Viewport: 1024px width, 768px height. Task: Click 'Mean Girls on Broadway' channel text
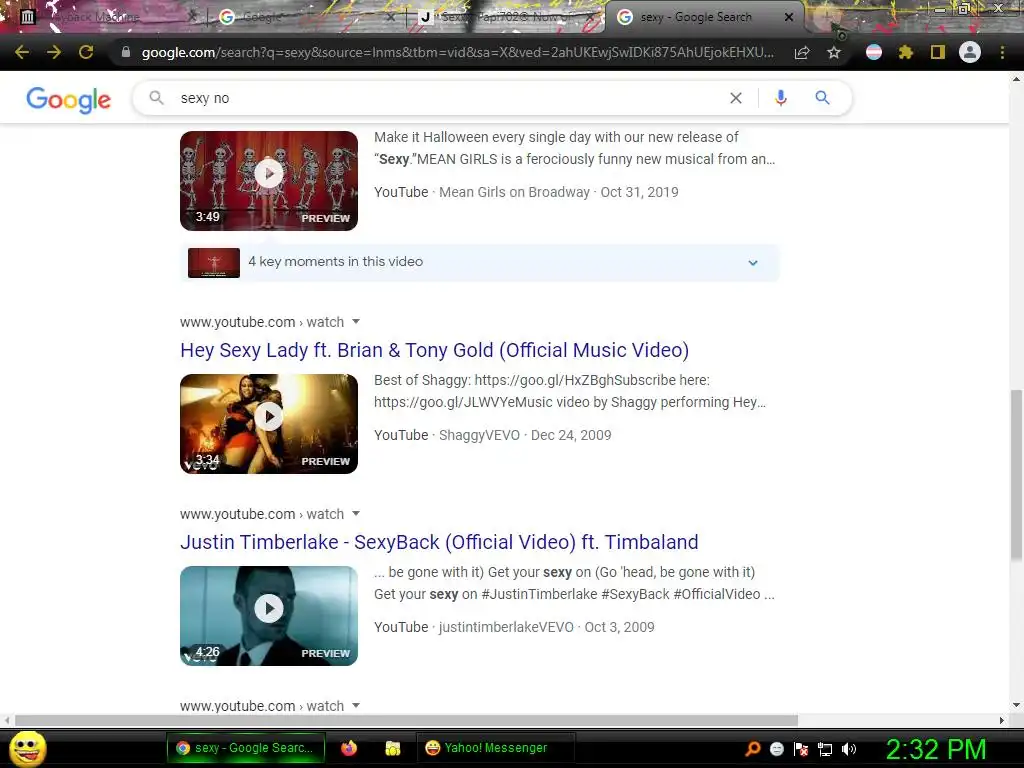coord(514,192)
